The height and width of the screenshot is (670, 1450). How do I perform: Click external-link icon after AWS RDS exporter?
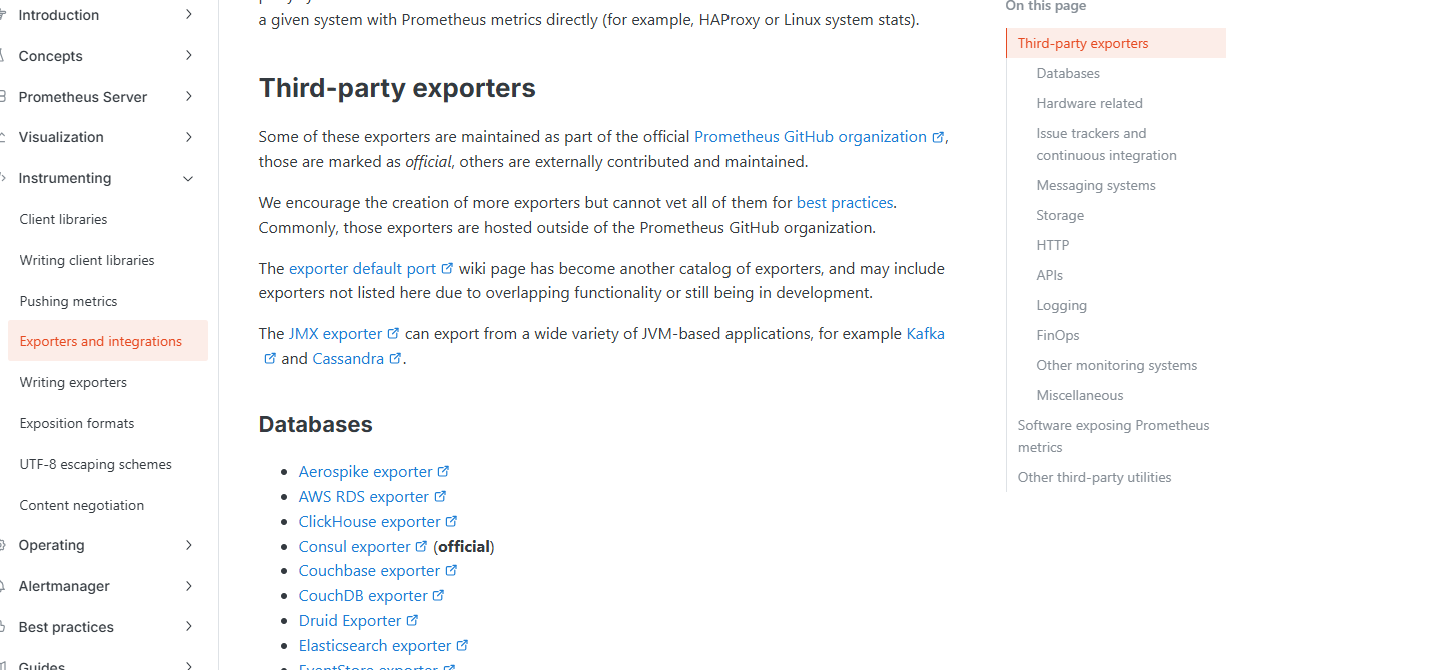pyautogui.click(x=441, y=496)
